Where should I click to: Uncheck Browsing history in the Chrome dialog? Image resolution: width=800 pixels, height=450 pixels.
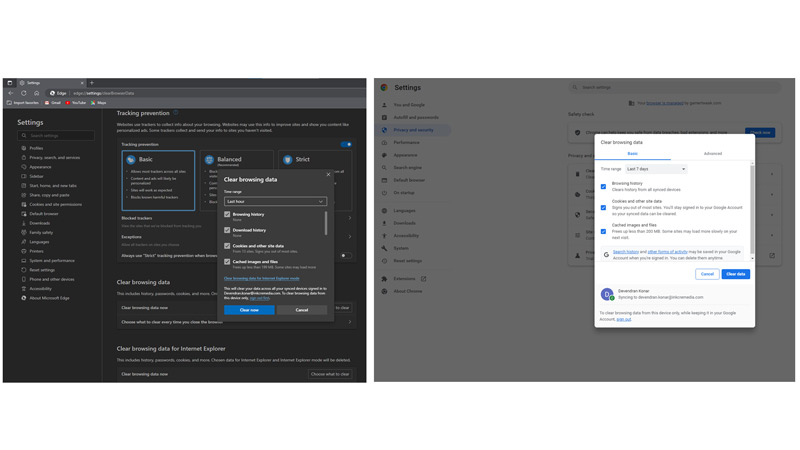coord(604,187)
